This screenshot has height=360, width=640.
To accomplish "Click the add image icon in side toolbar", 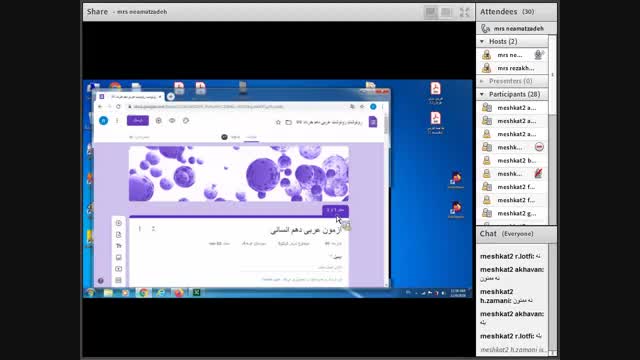I will coord(118,257).
